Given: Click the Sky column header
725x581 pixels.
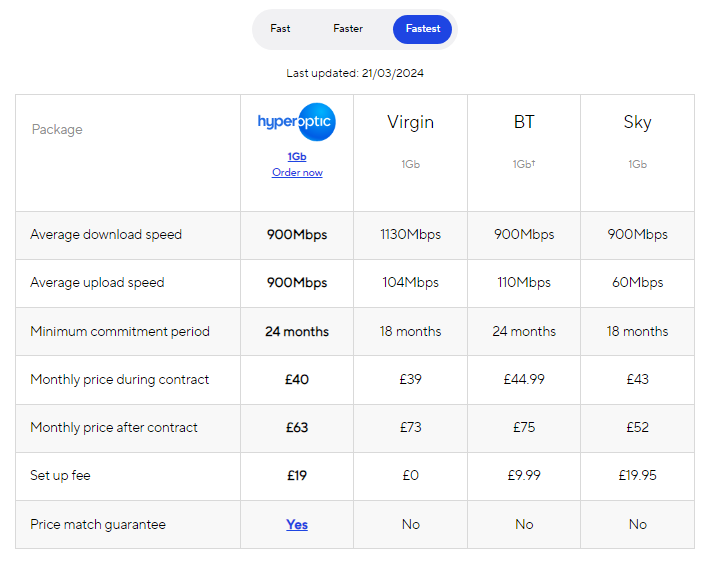Looking at the screenshot, I should [x=638, y=122].
